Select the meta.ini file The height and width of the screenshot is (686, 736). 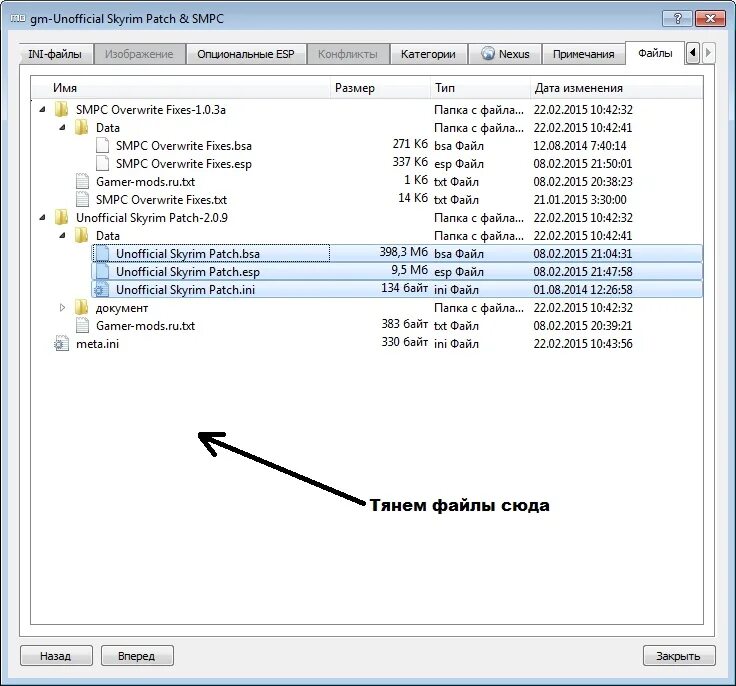[x=98, y=344]
